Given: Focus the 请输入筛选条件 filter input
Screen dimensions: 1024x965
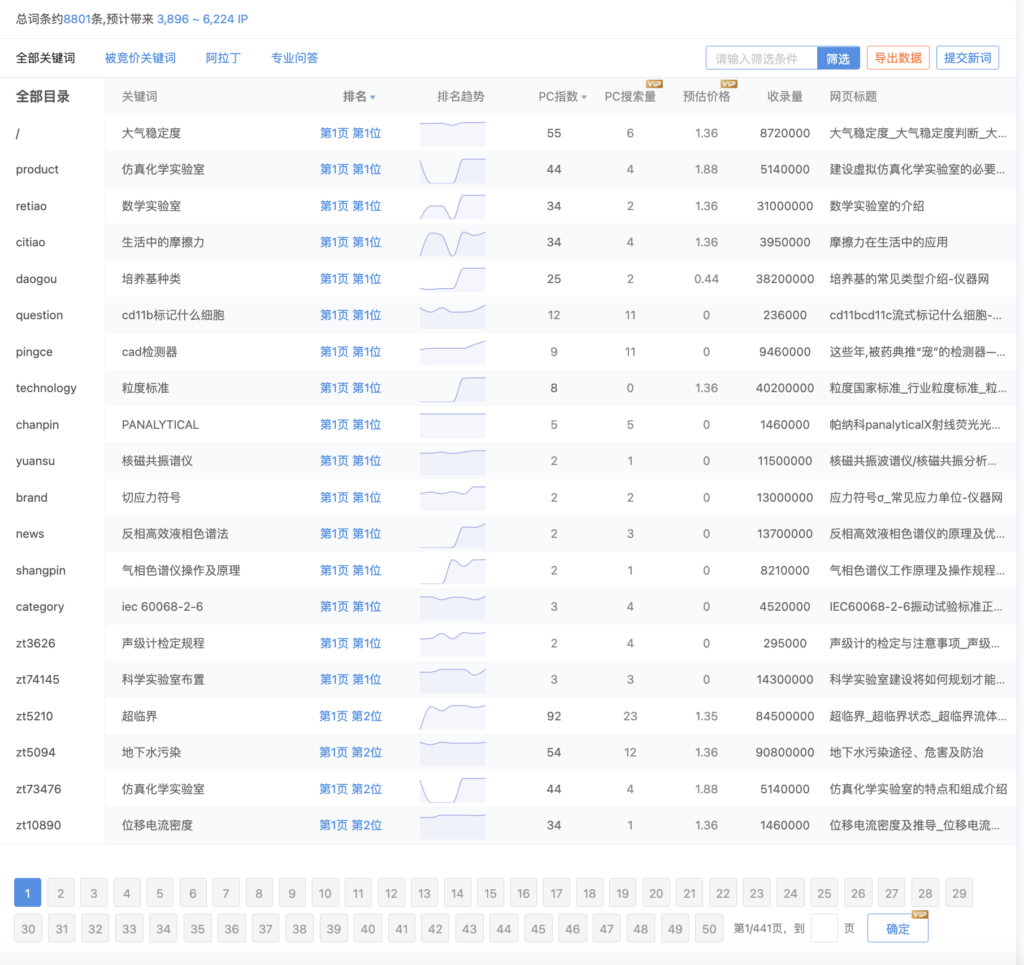Looking at the screenshot, I should click(761, 58).
